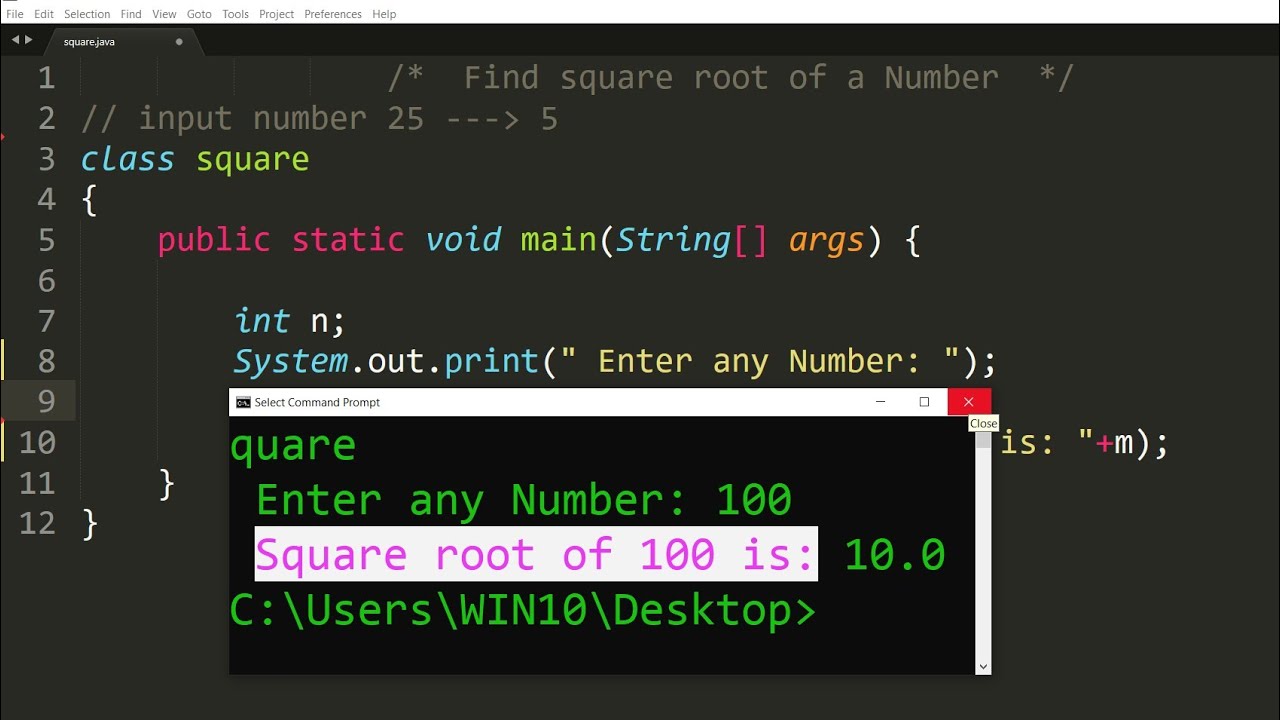The height and width of the screenshot is (720, 1280).
Task: Click the string " Enter any Number: " in code
Action: click(759, 361)
